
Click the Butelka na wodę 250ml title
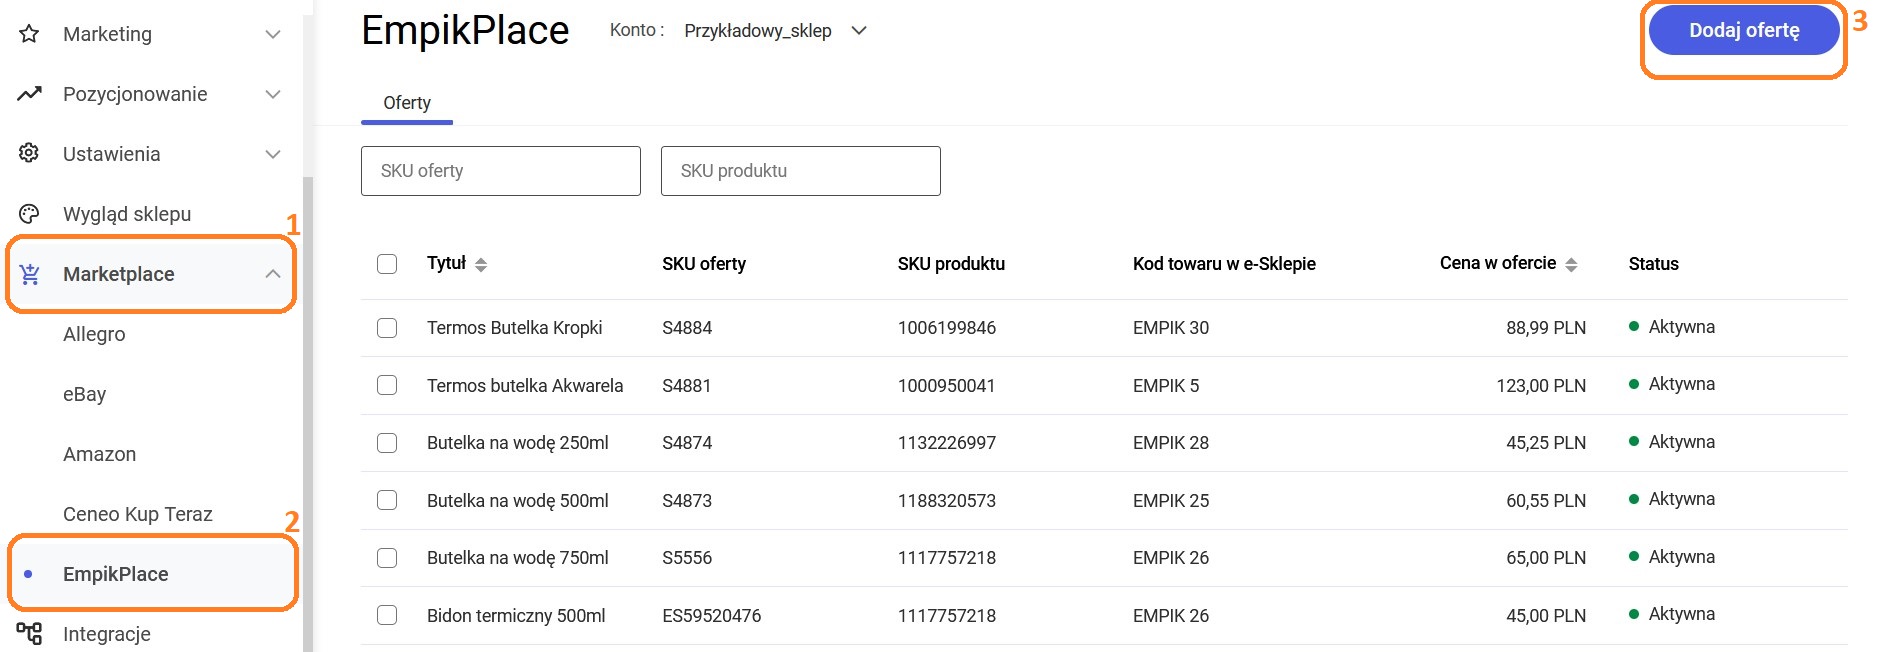tap(518, 443)
